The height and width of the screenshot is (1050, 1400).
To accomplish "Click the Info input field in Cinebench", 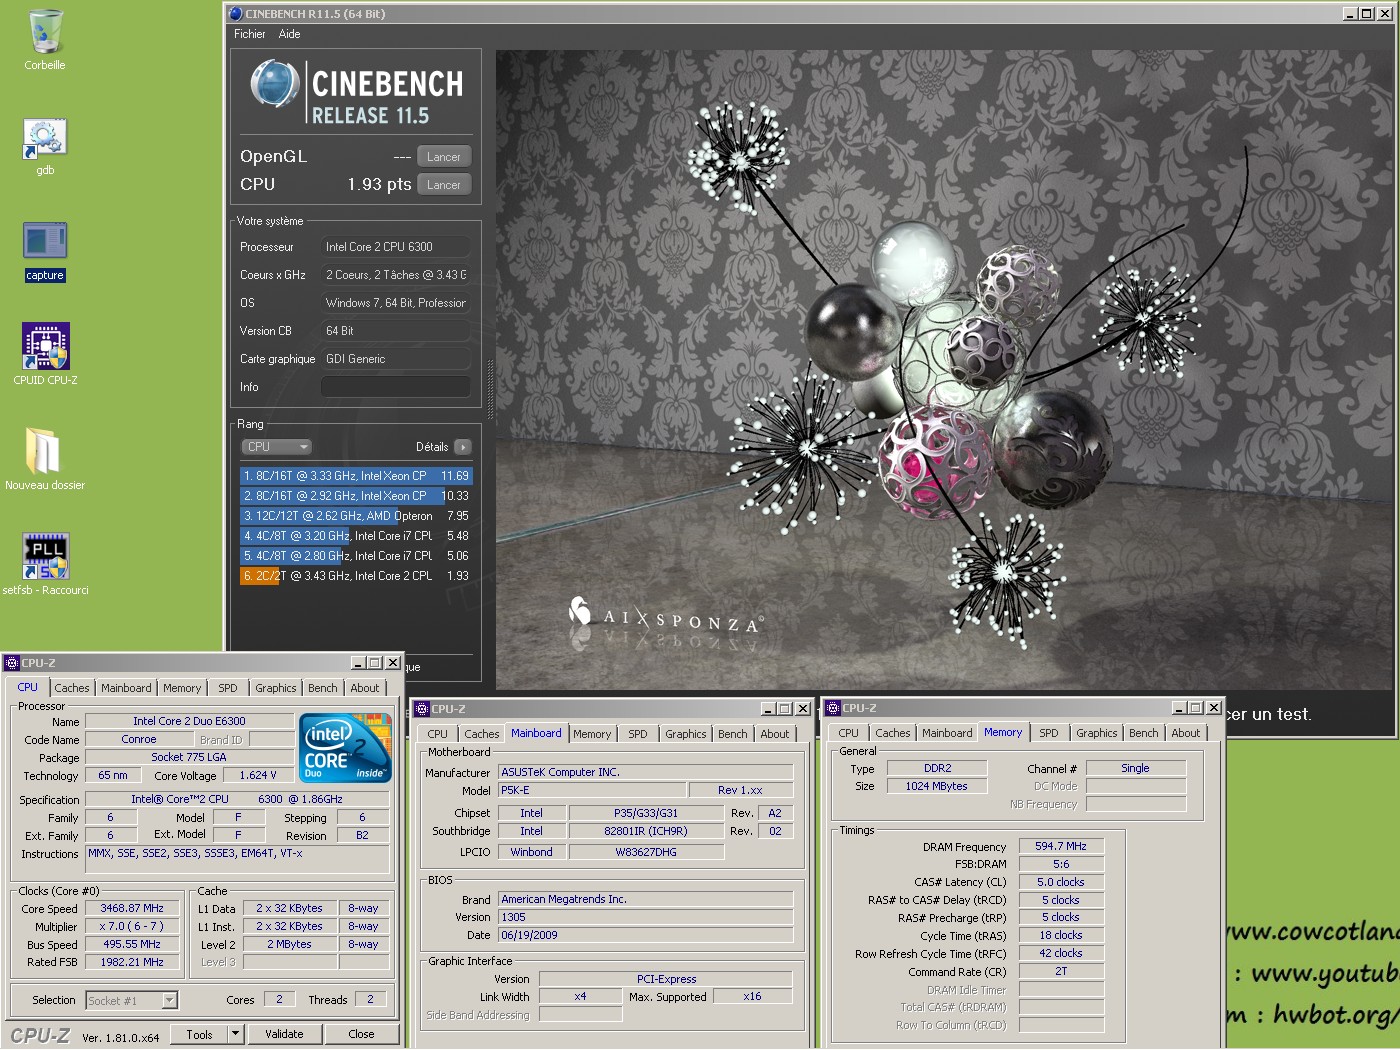I will [x=396, y=387].
